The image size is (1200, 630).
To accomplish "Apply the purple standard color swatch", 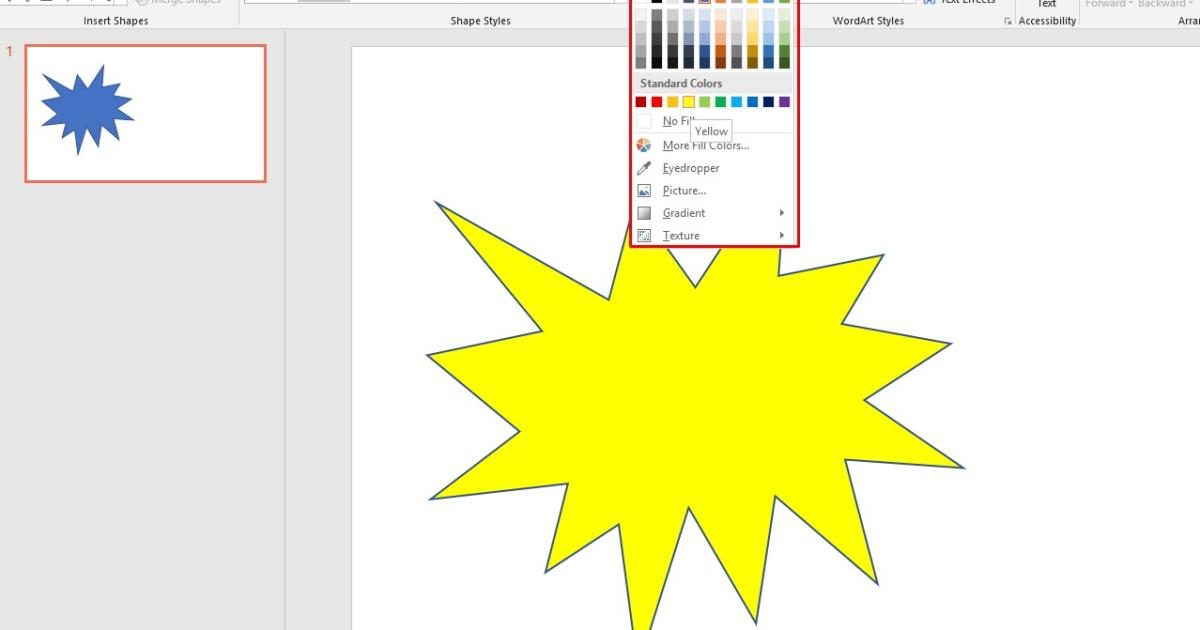I will (784, 102).
